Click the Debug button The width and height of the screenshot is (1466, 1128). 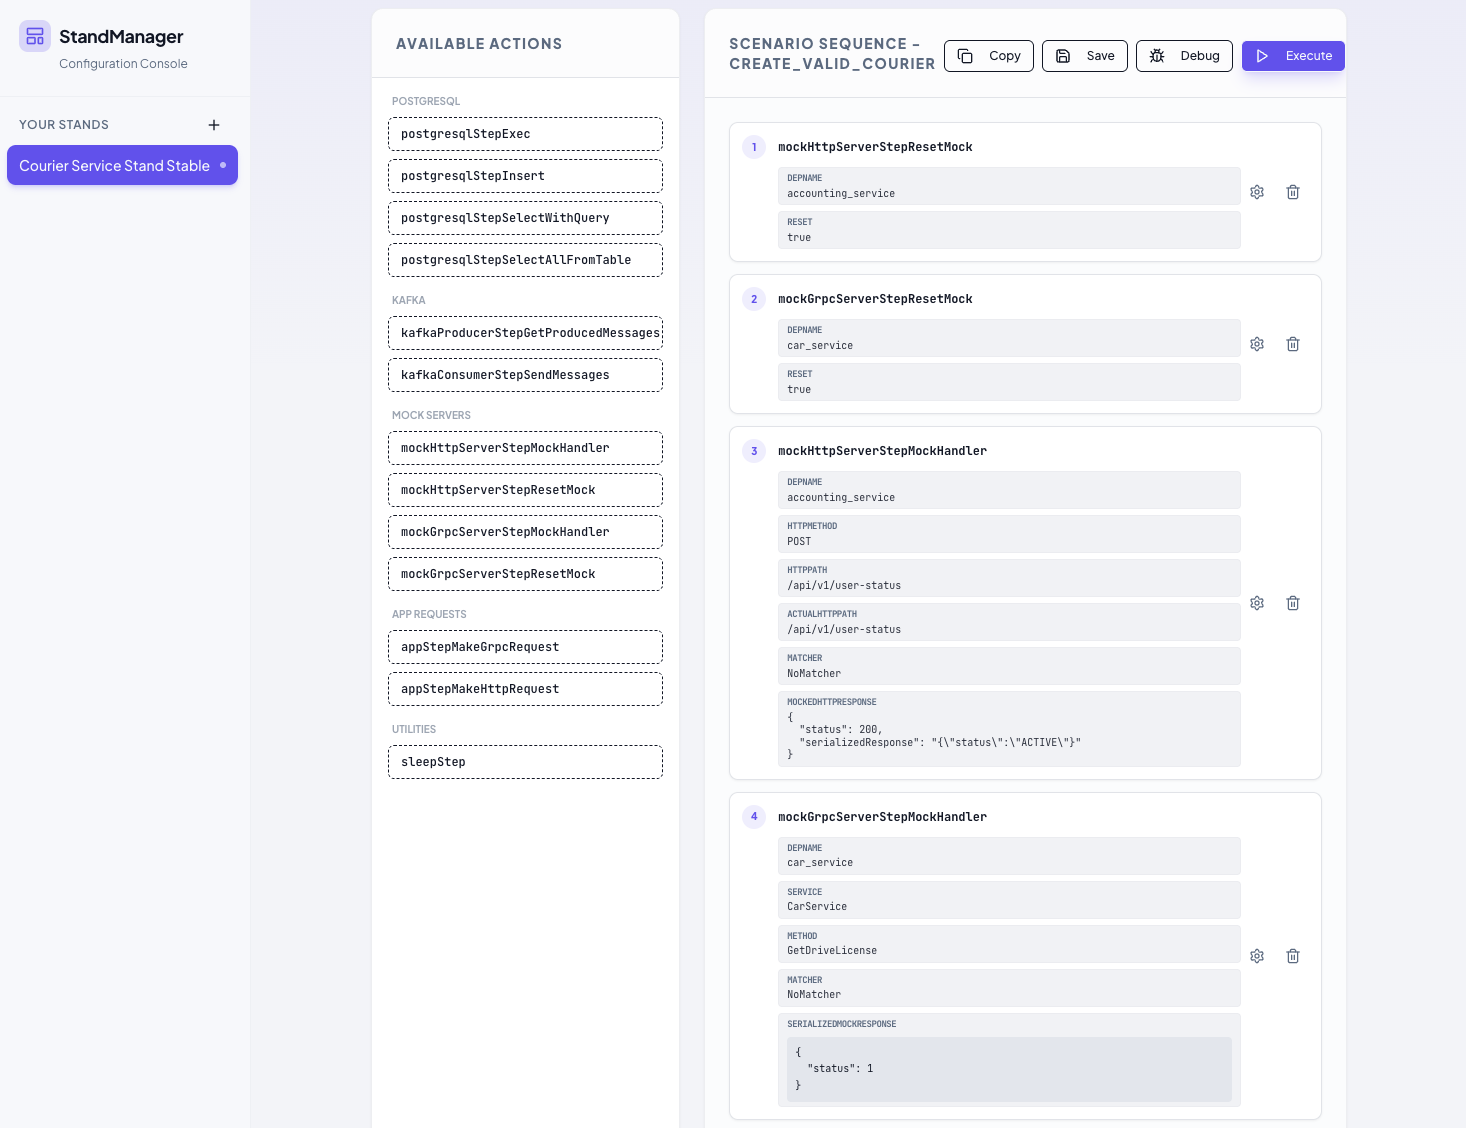click(1184, 56)
